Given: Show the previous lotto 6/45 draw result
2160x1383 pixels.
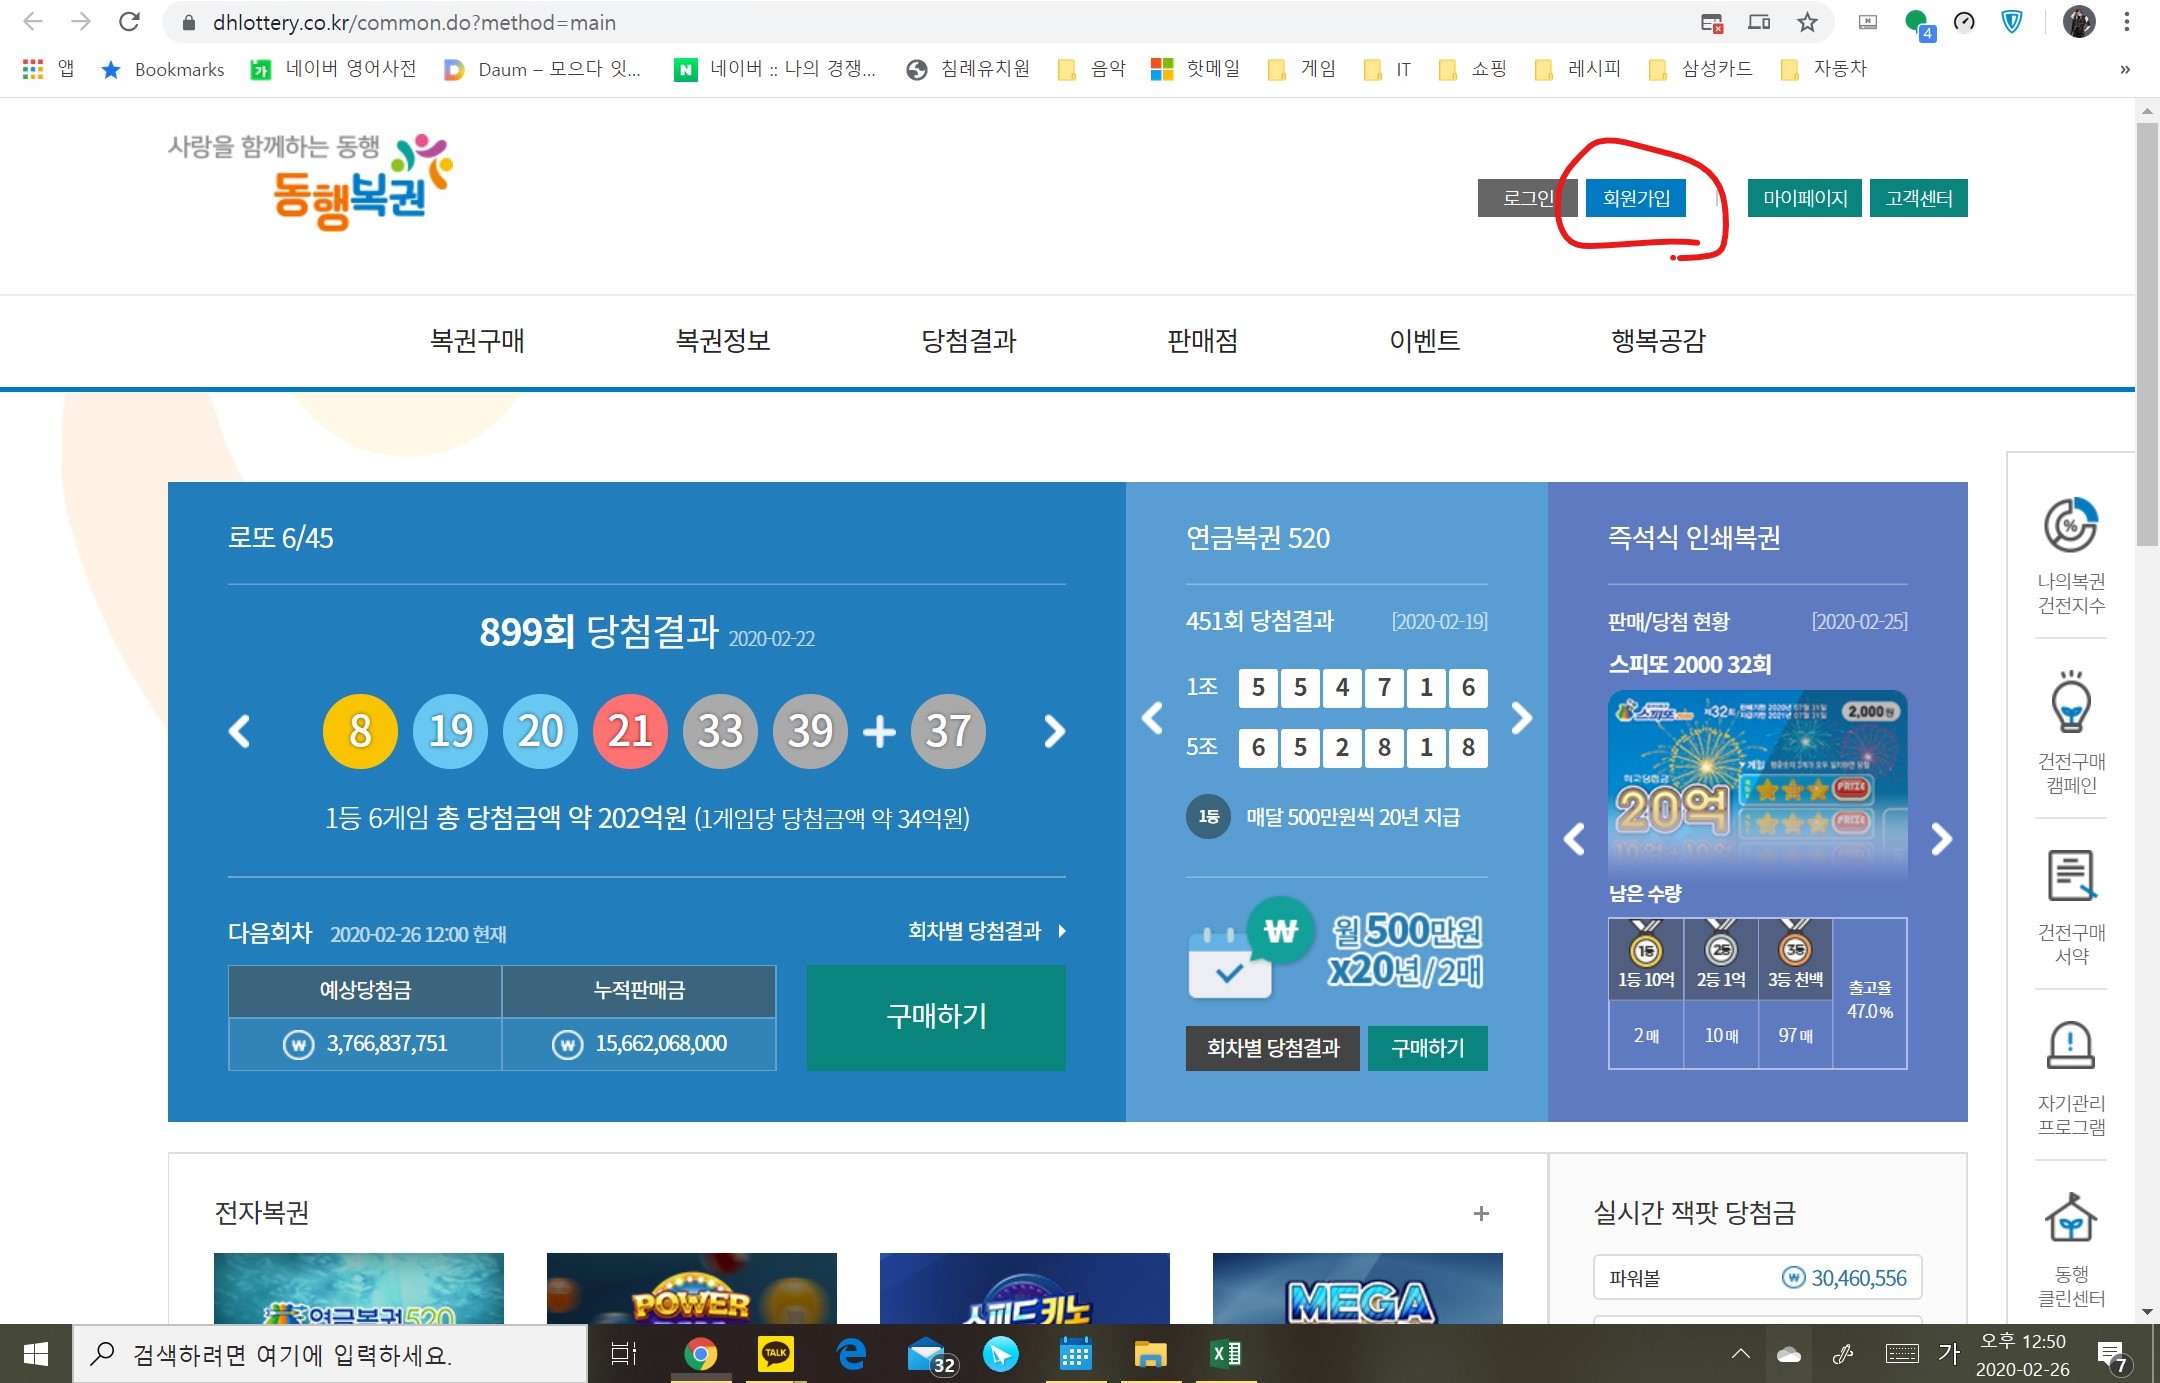Looking at the screenshot, I should coord(240,731).
